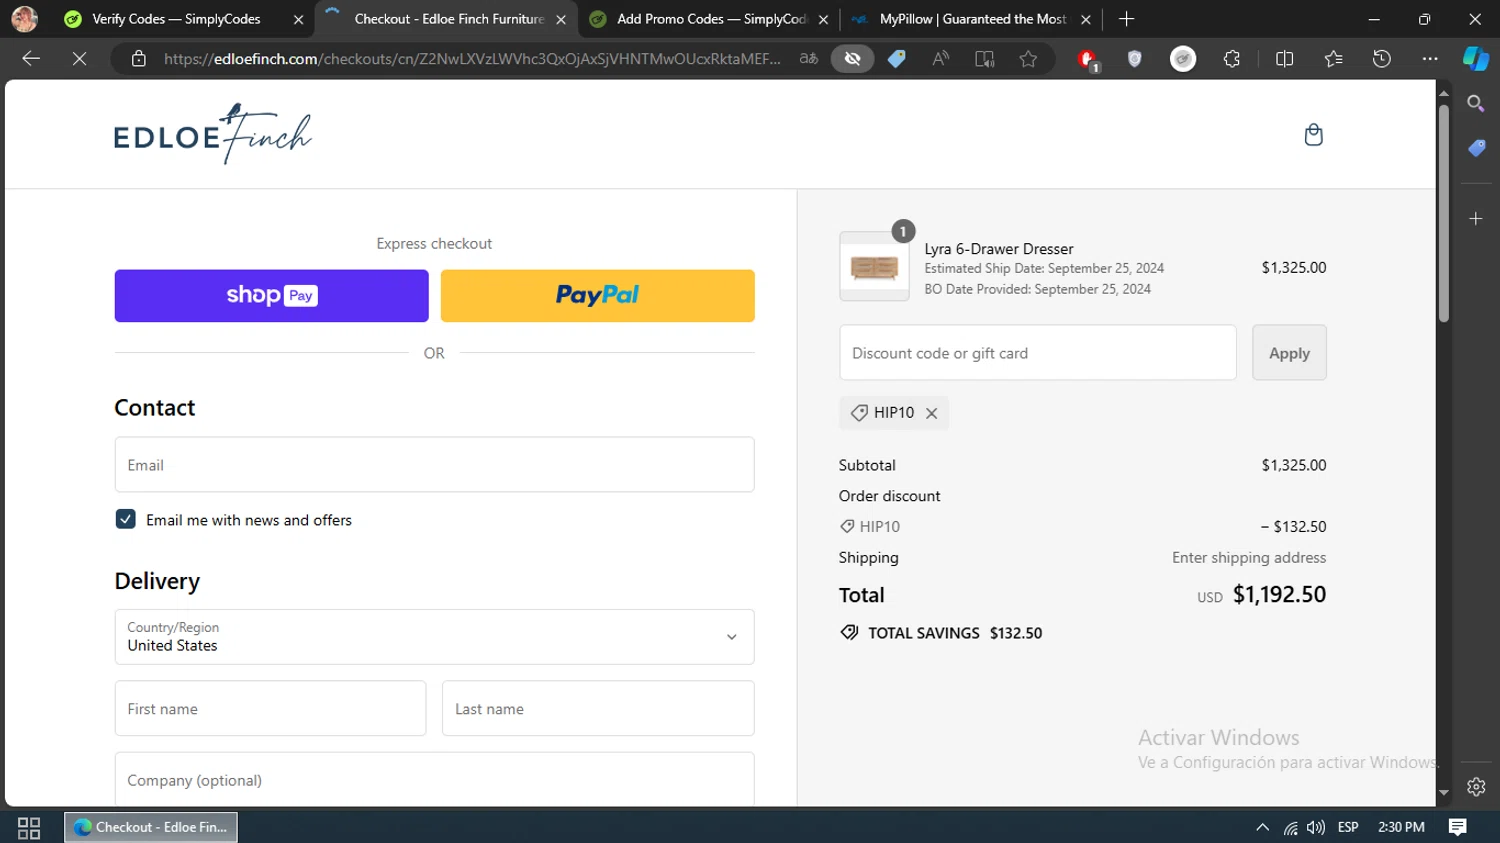Close the MyPillow tab
Viewport: 1500px width, 843px height.
(x=1086, y=19)
